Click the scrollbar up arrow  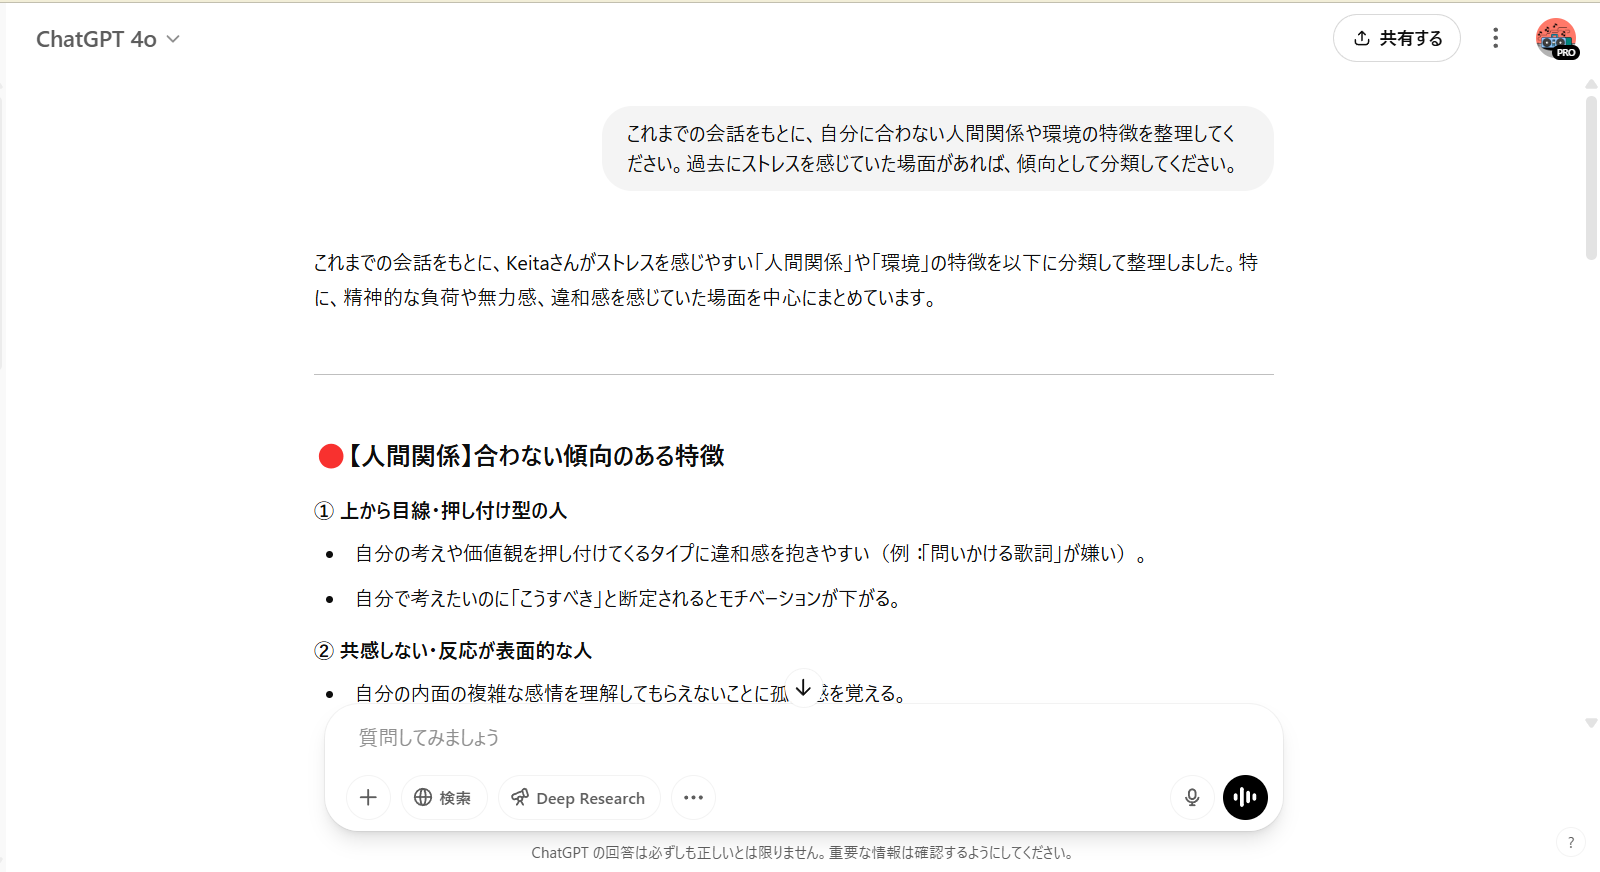[x=1591, y=85]
